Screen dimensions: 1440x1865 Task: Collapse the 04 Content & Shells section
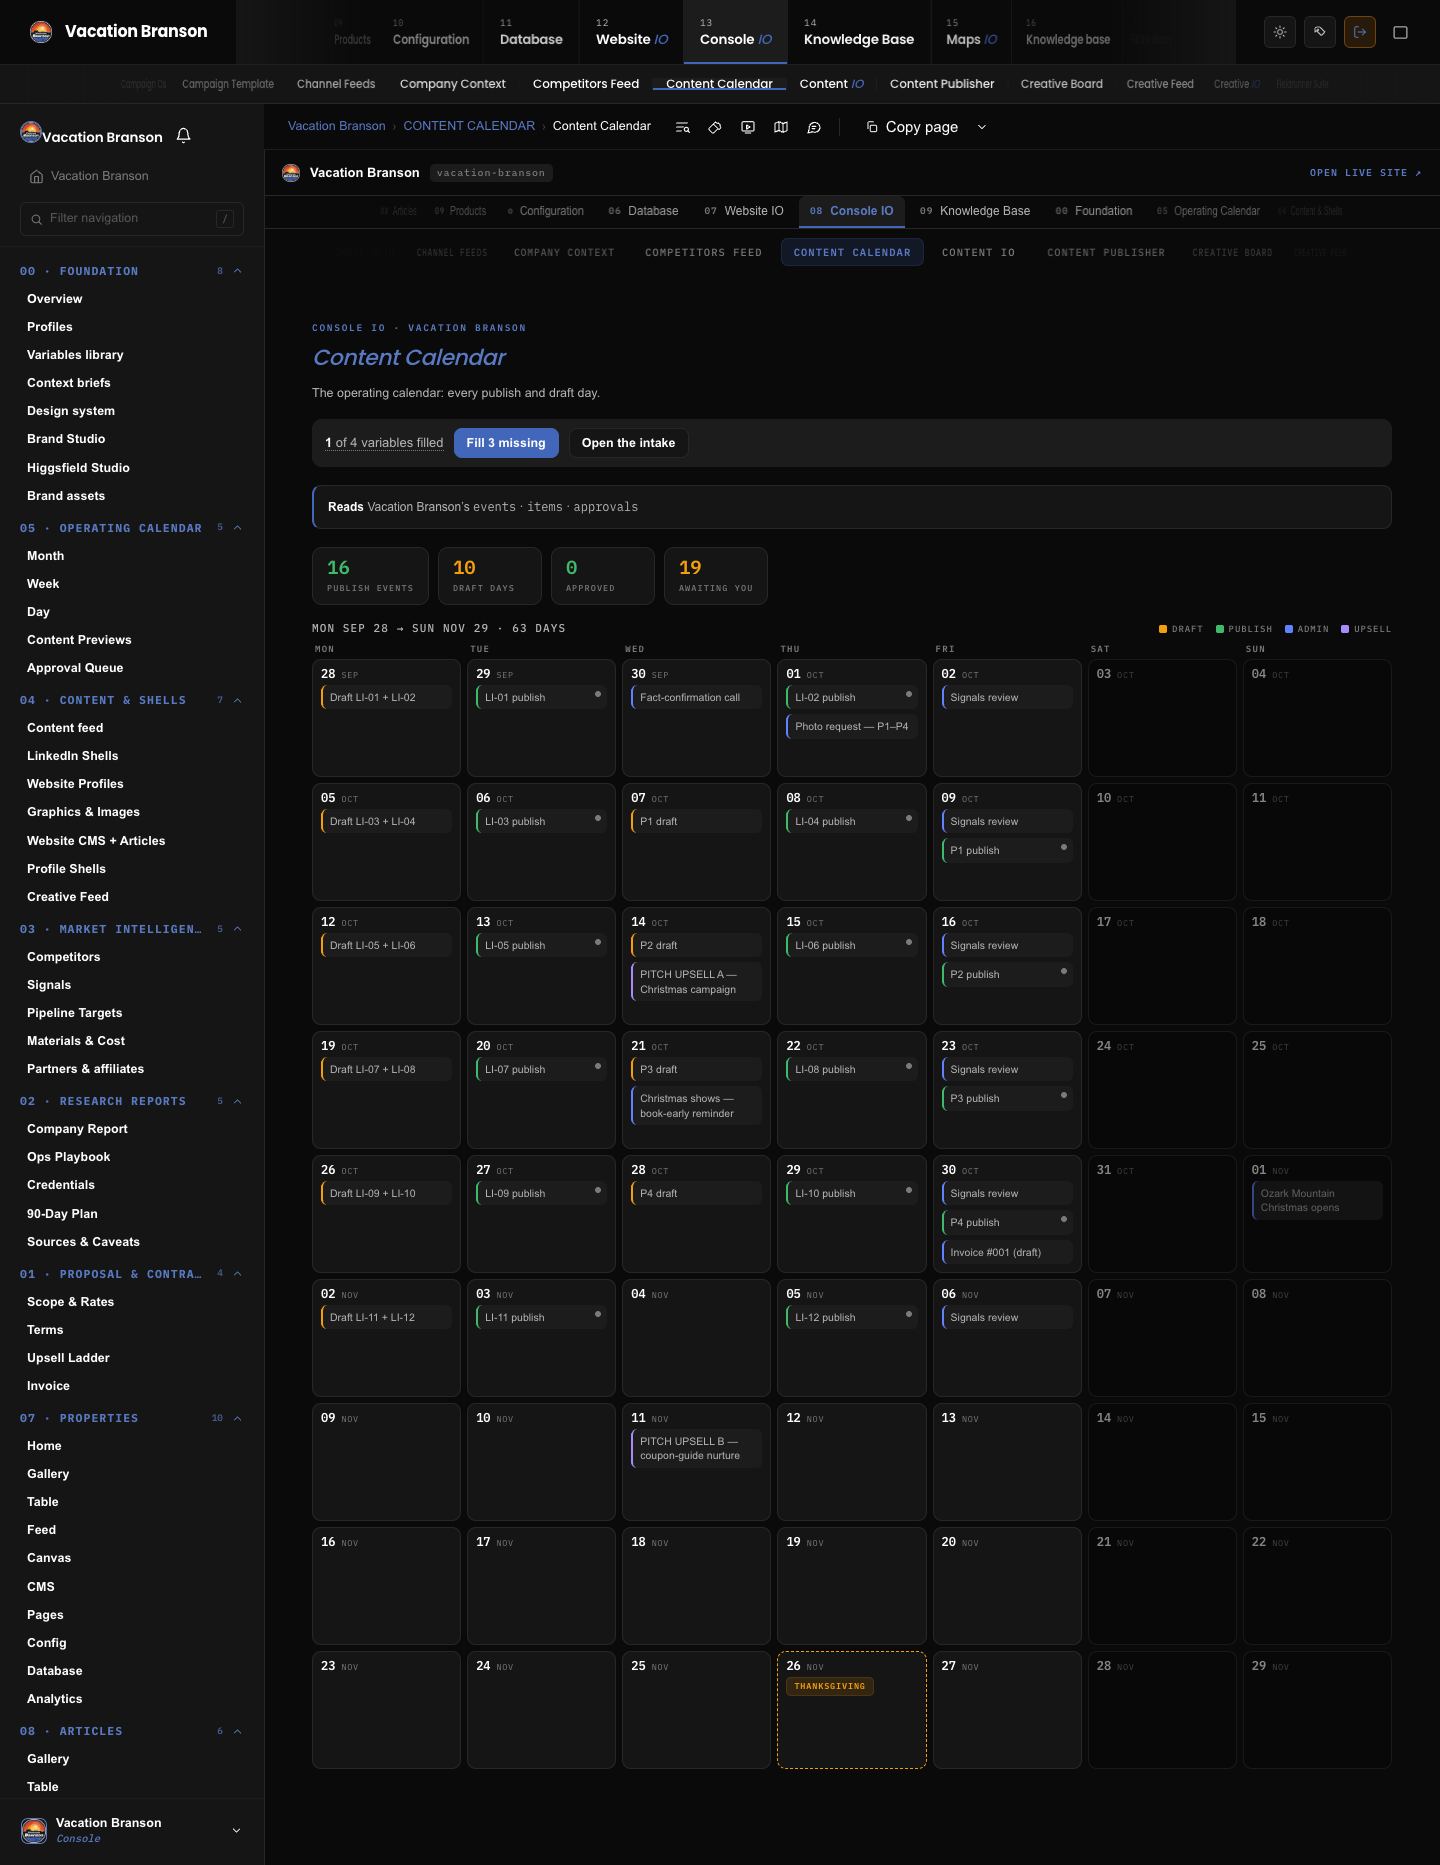[x=237, y=700]
